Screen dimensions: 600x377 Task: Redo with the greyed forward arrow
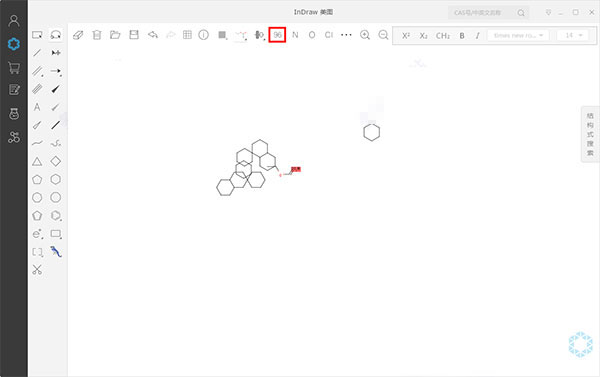171,35
